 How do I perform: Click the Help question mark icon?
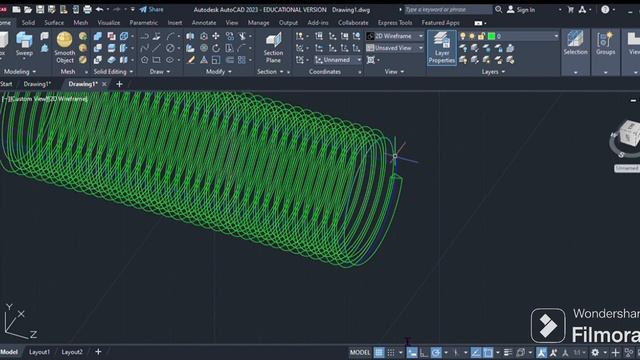pyautogui.click(x=605, y=9)
